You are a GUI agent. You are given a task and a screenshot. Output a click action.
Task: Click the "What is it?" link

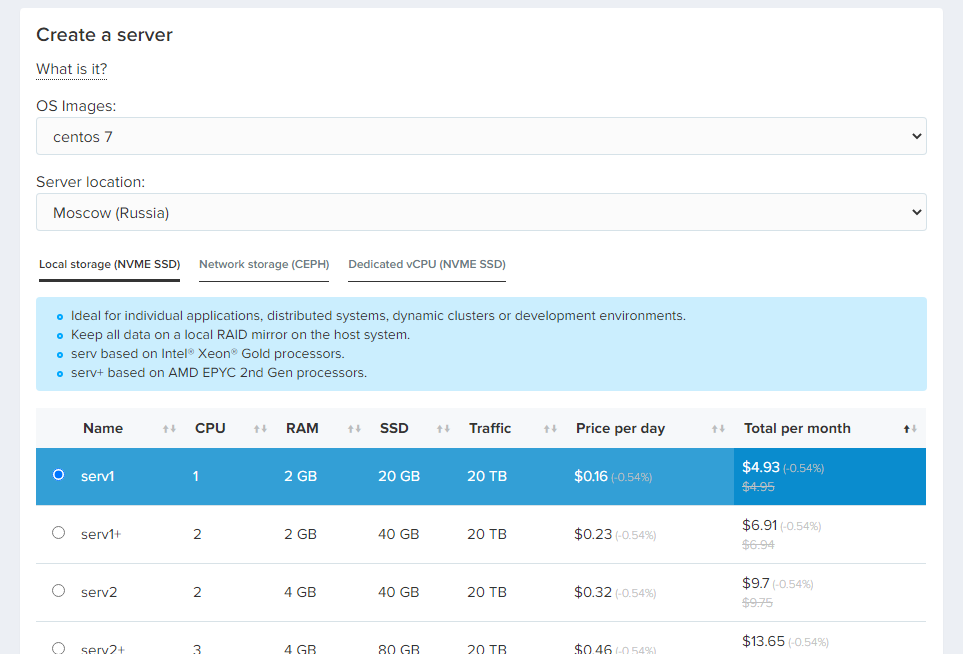pos(71,69)
